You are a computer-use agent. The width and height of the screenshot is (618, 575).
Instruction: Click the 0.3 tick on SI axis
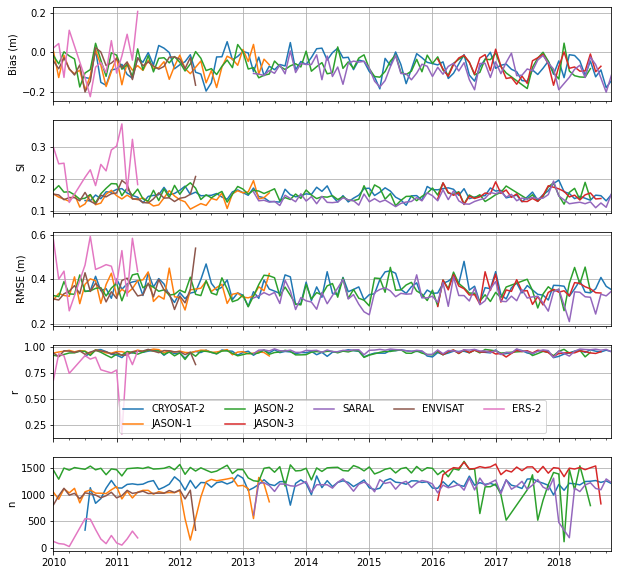(37, 147)
